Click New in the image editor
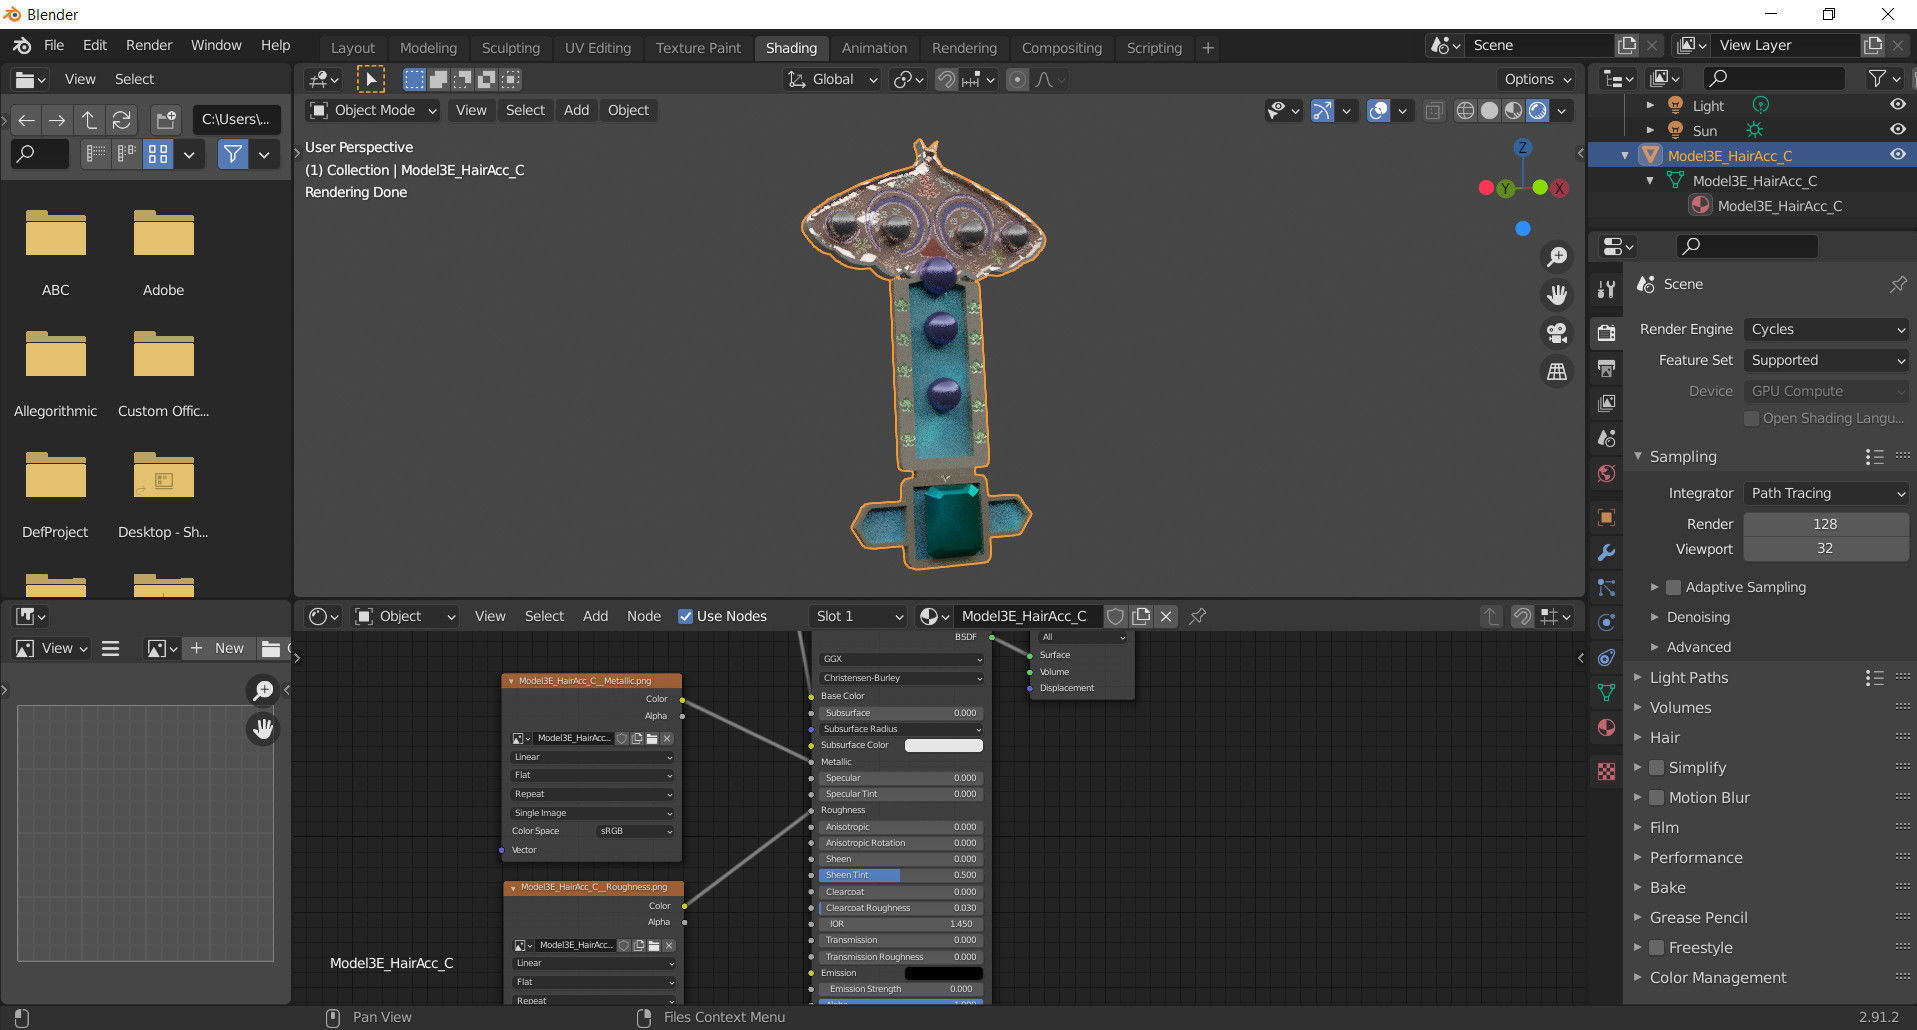 pos(218,648)
